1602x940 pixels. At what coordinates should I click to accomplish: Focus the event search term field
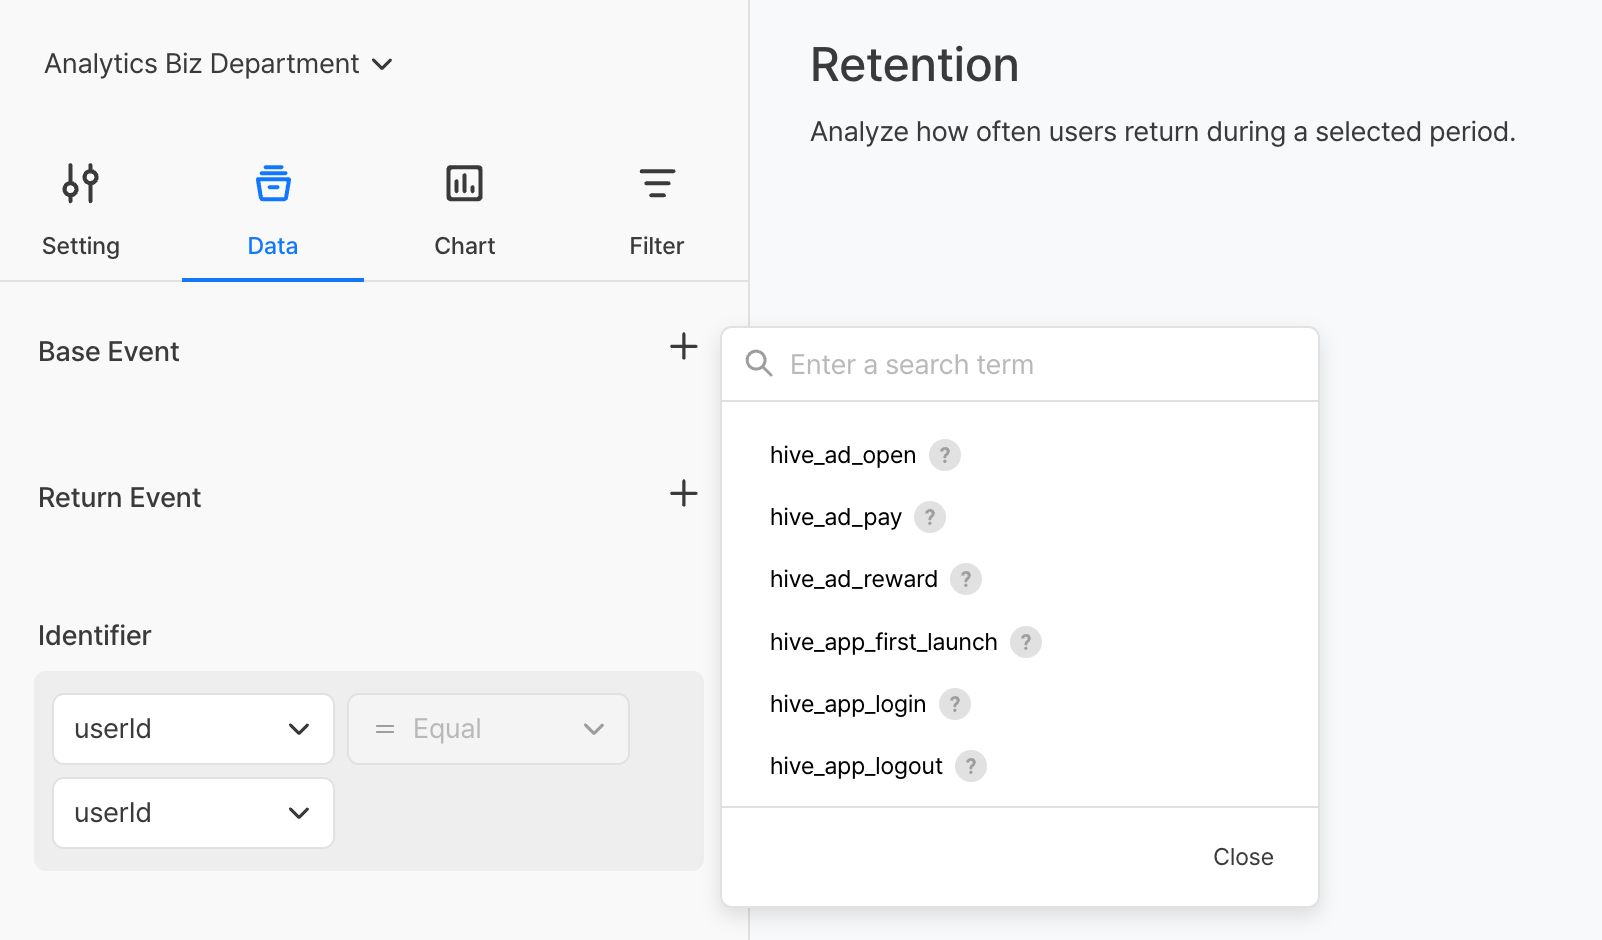(x=1040, y=365)
